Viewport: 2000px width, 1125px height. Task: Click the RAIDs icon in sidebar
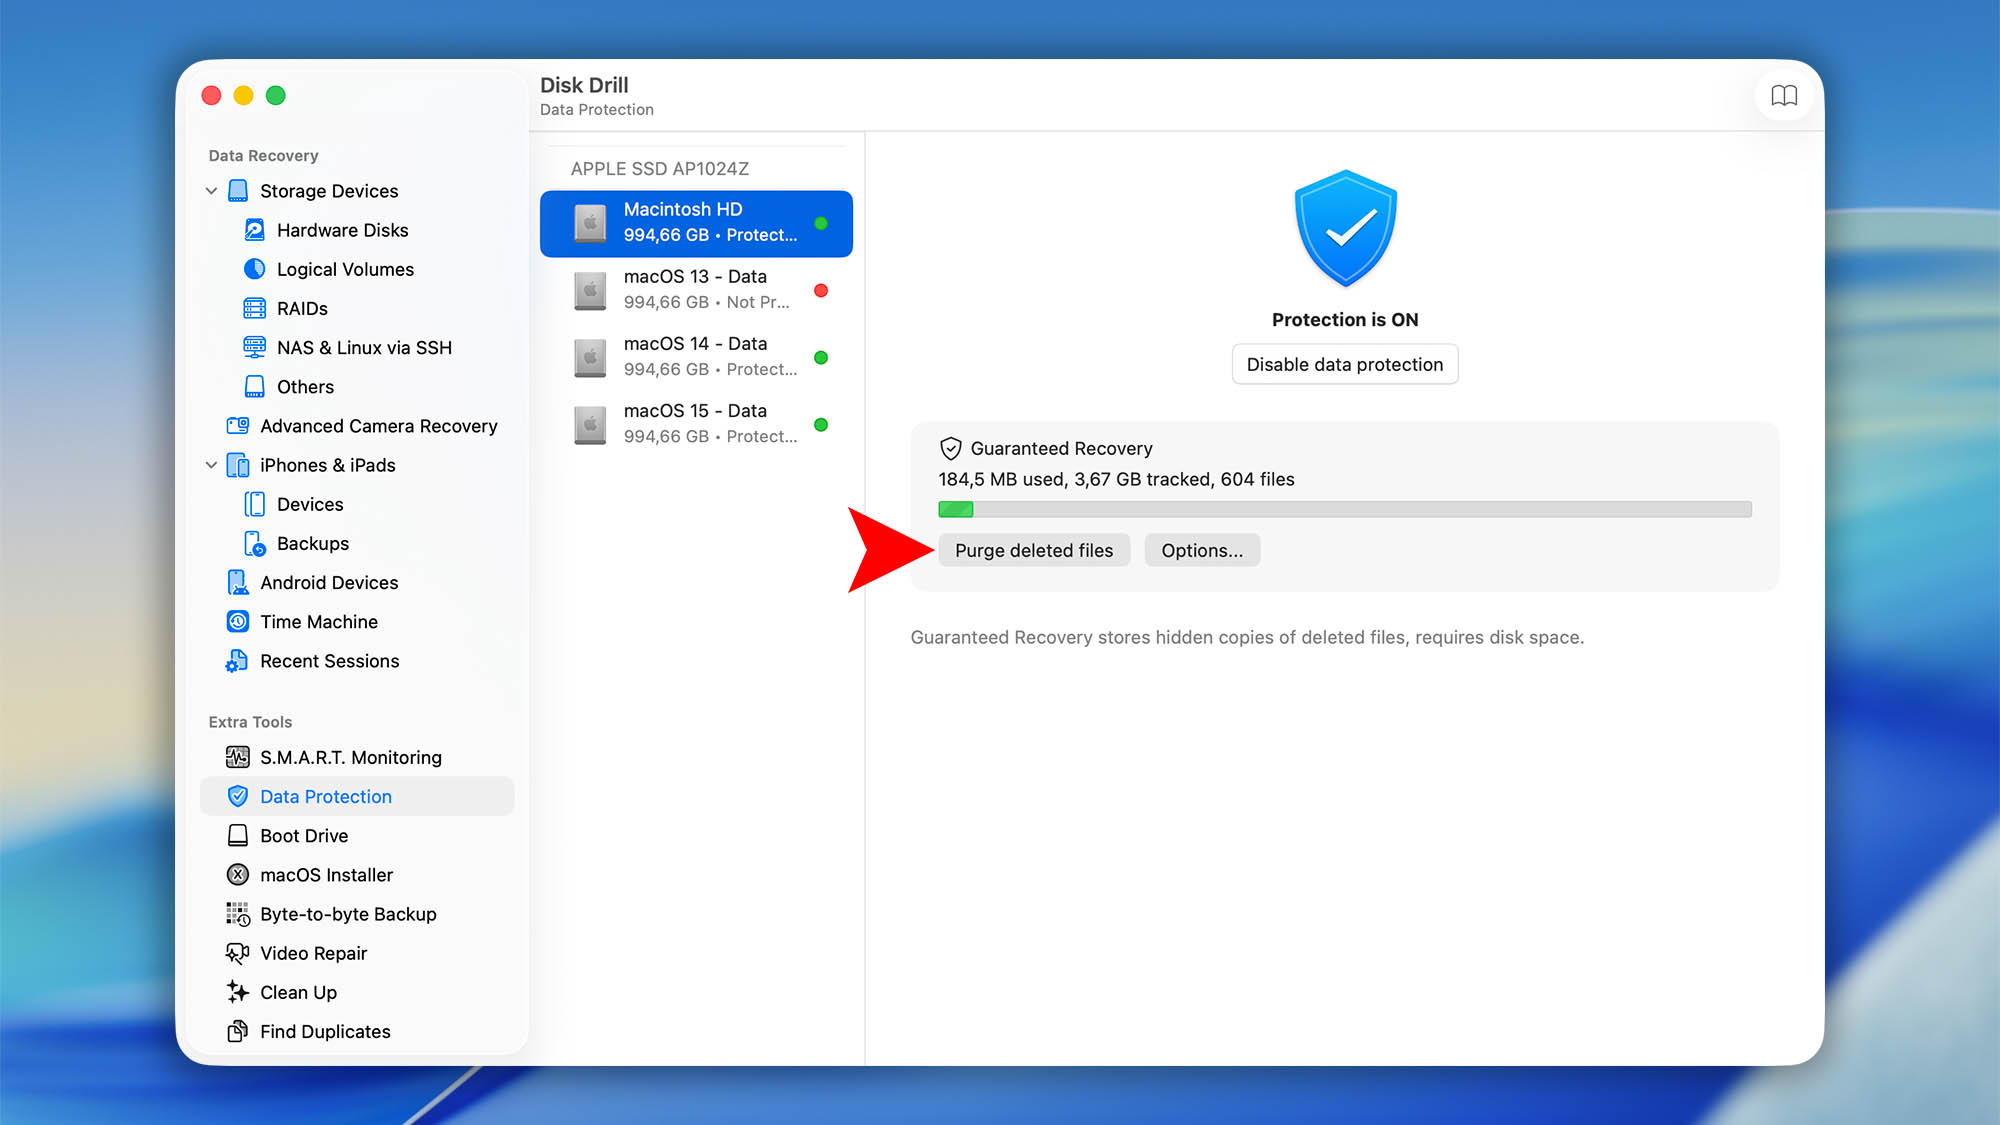click(x=255, y=308)
